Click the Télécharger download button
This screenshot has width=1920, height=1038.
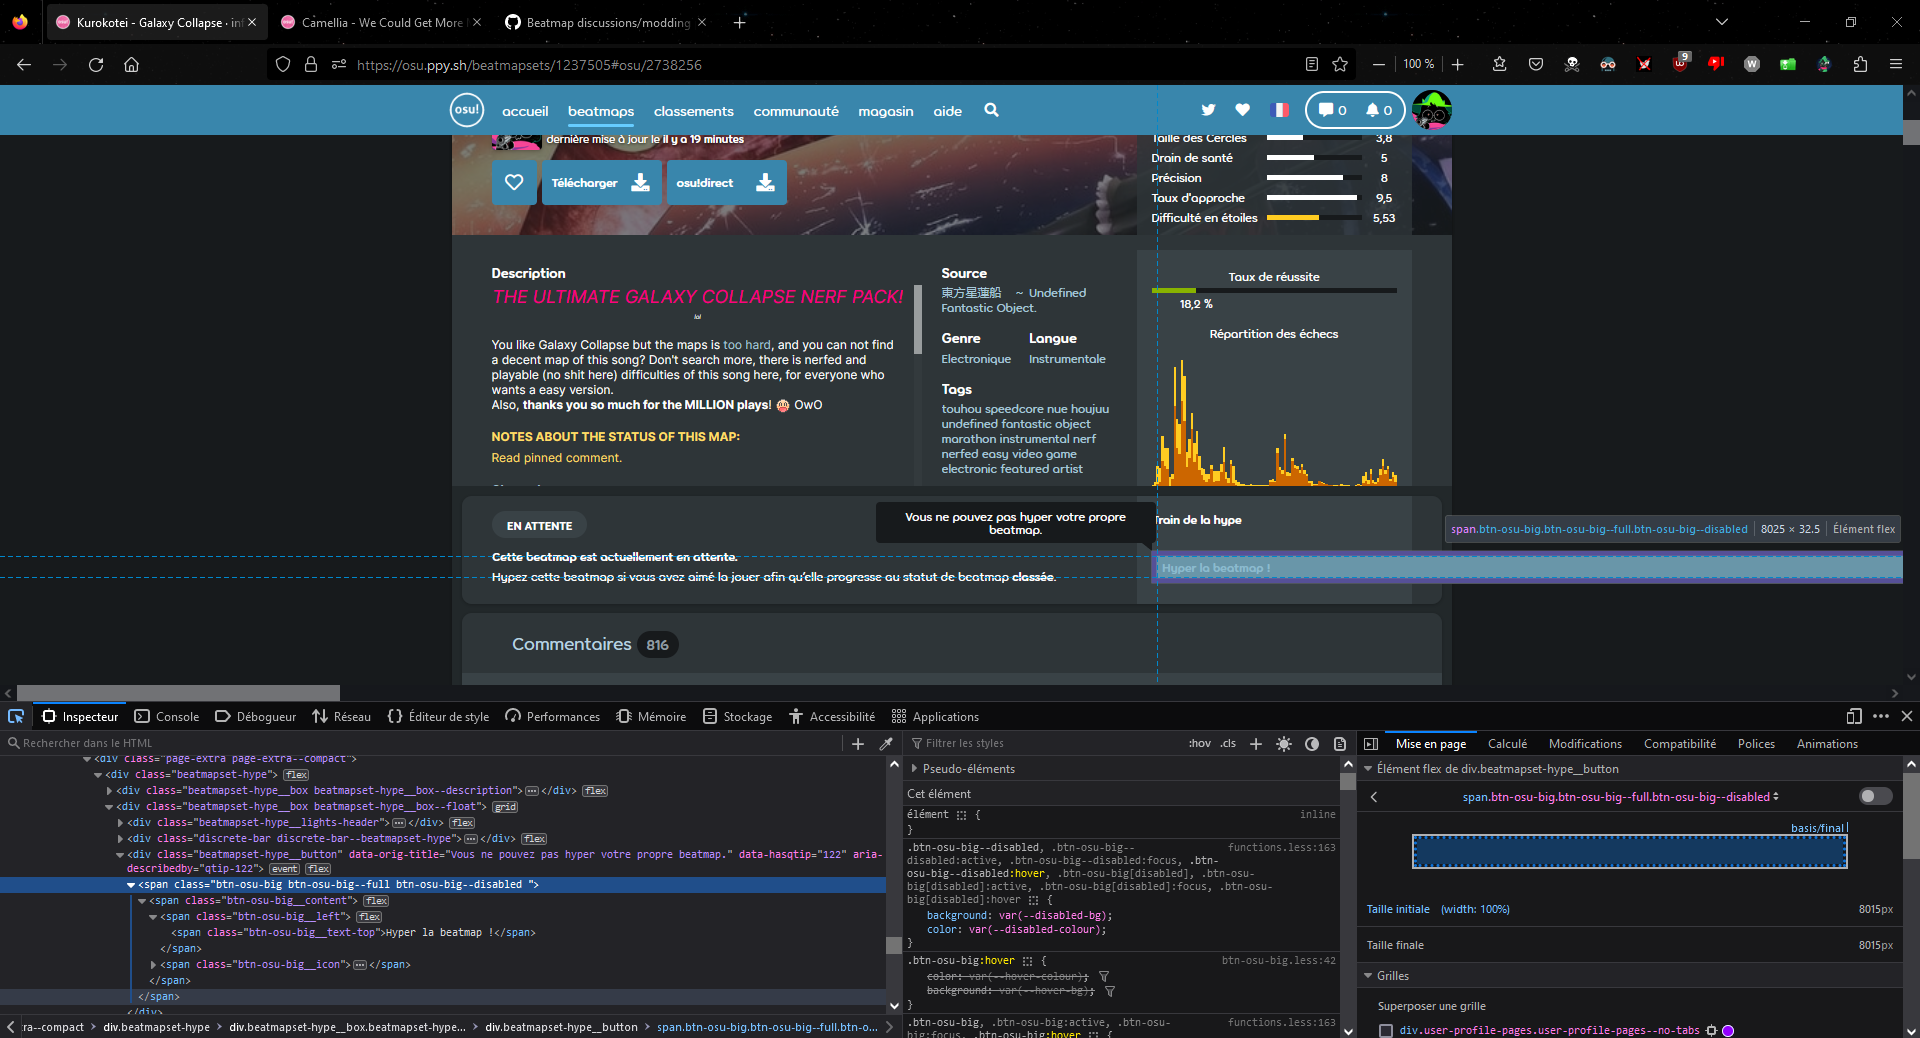(x=602, y=183)
